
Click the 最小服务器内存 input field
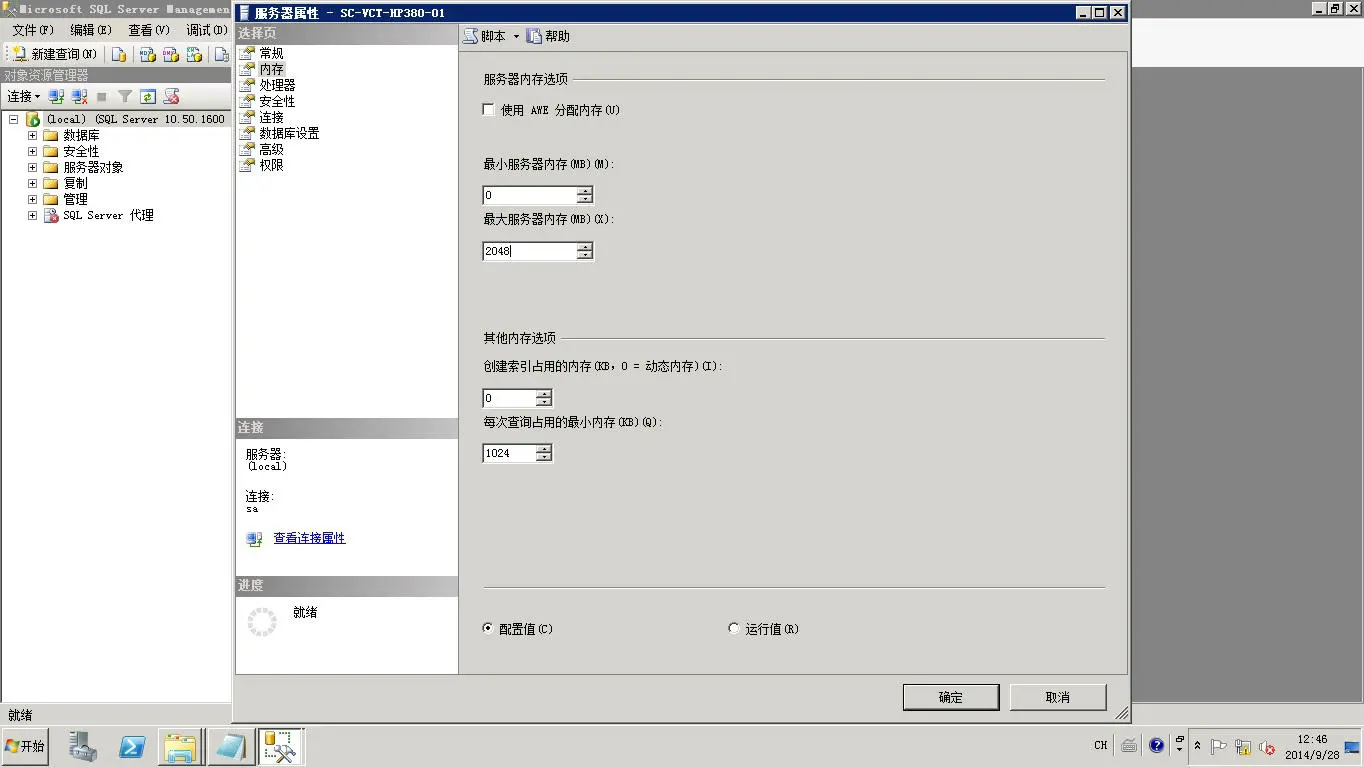(529, 195)
